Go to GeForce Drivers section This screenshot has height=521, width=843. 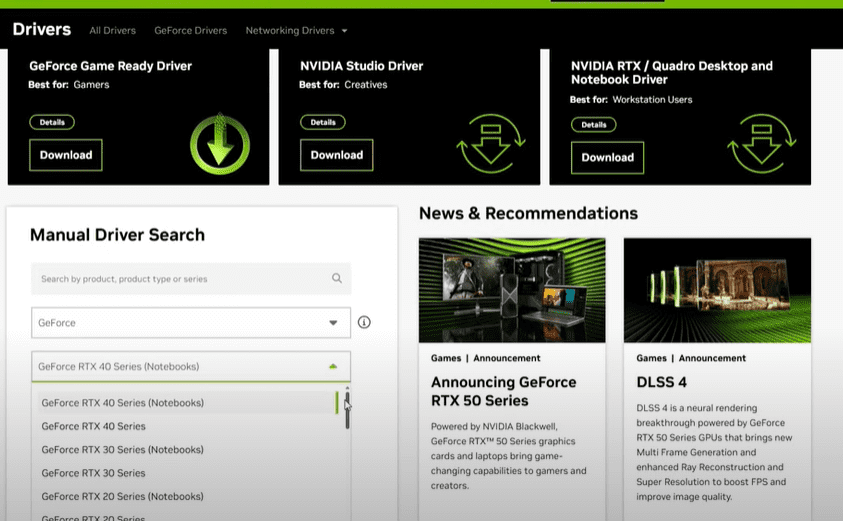click(x=190, y=30)
